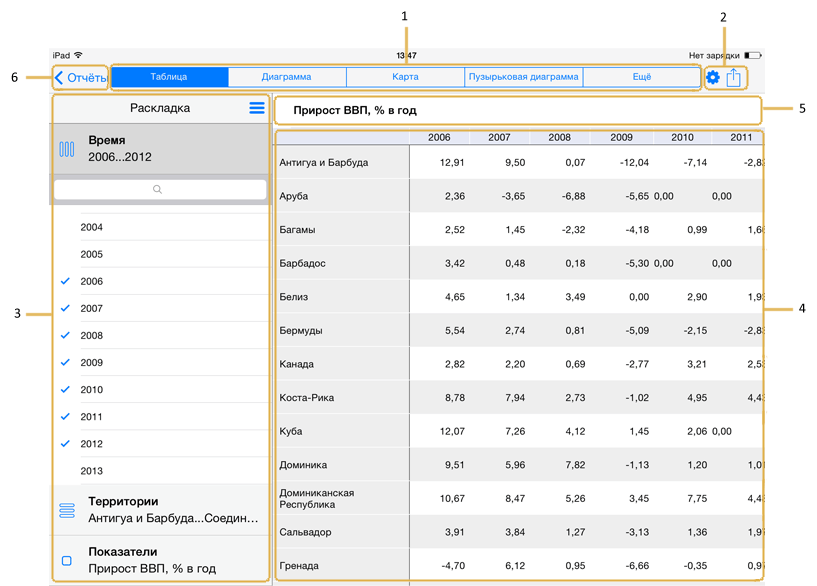Switch to the Карта tab
The image size is (817, 586).
click(405, 77)
